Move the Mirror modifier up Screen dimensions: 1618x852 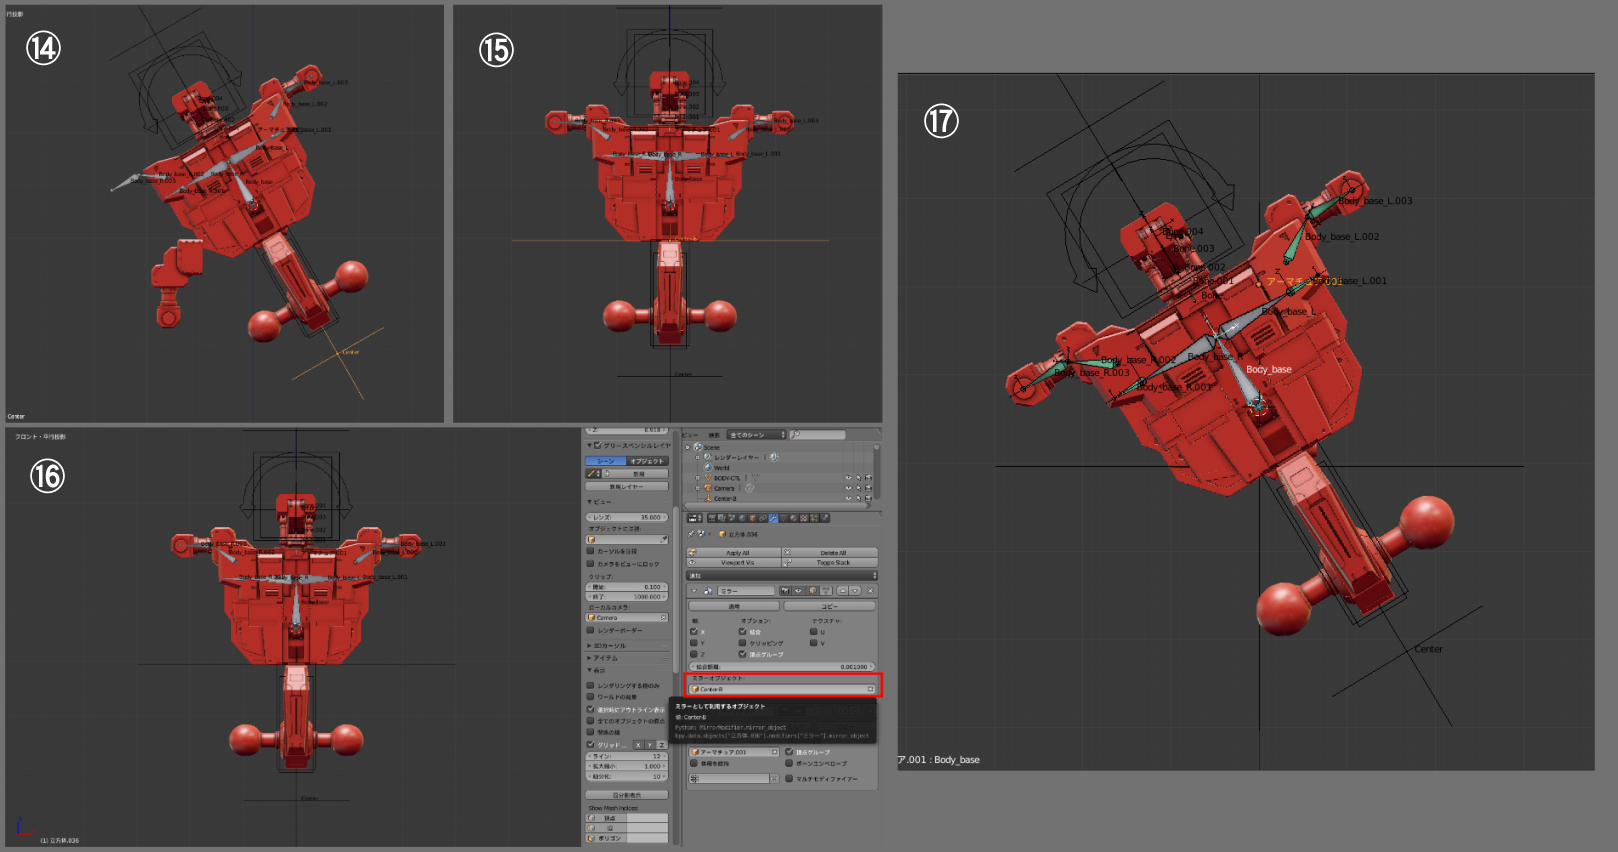(843, 591)
